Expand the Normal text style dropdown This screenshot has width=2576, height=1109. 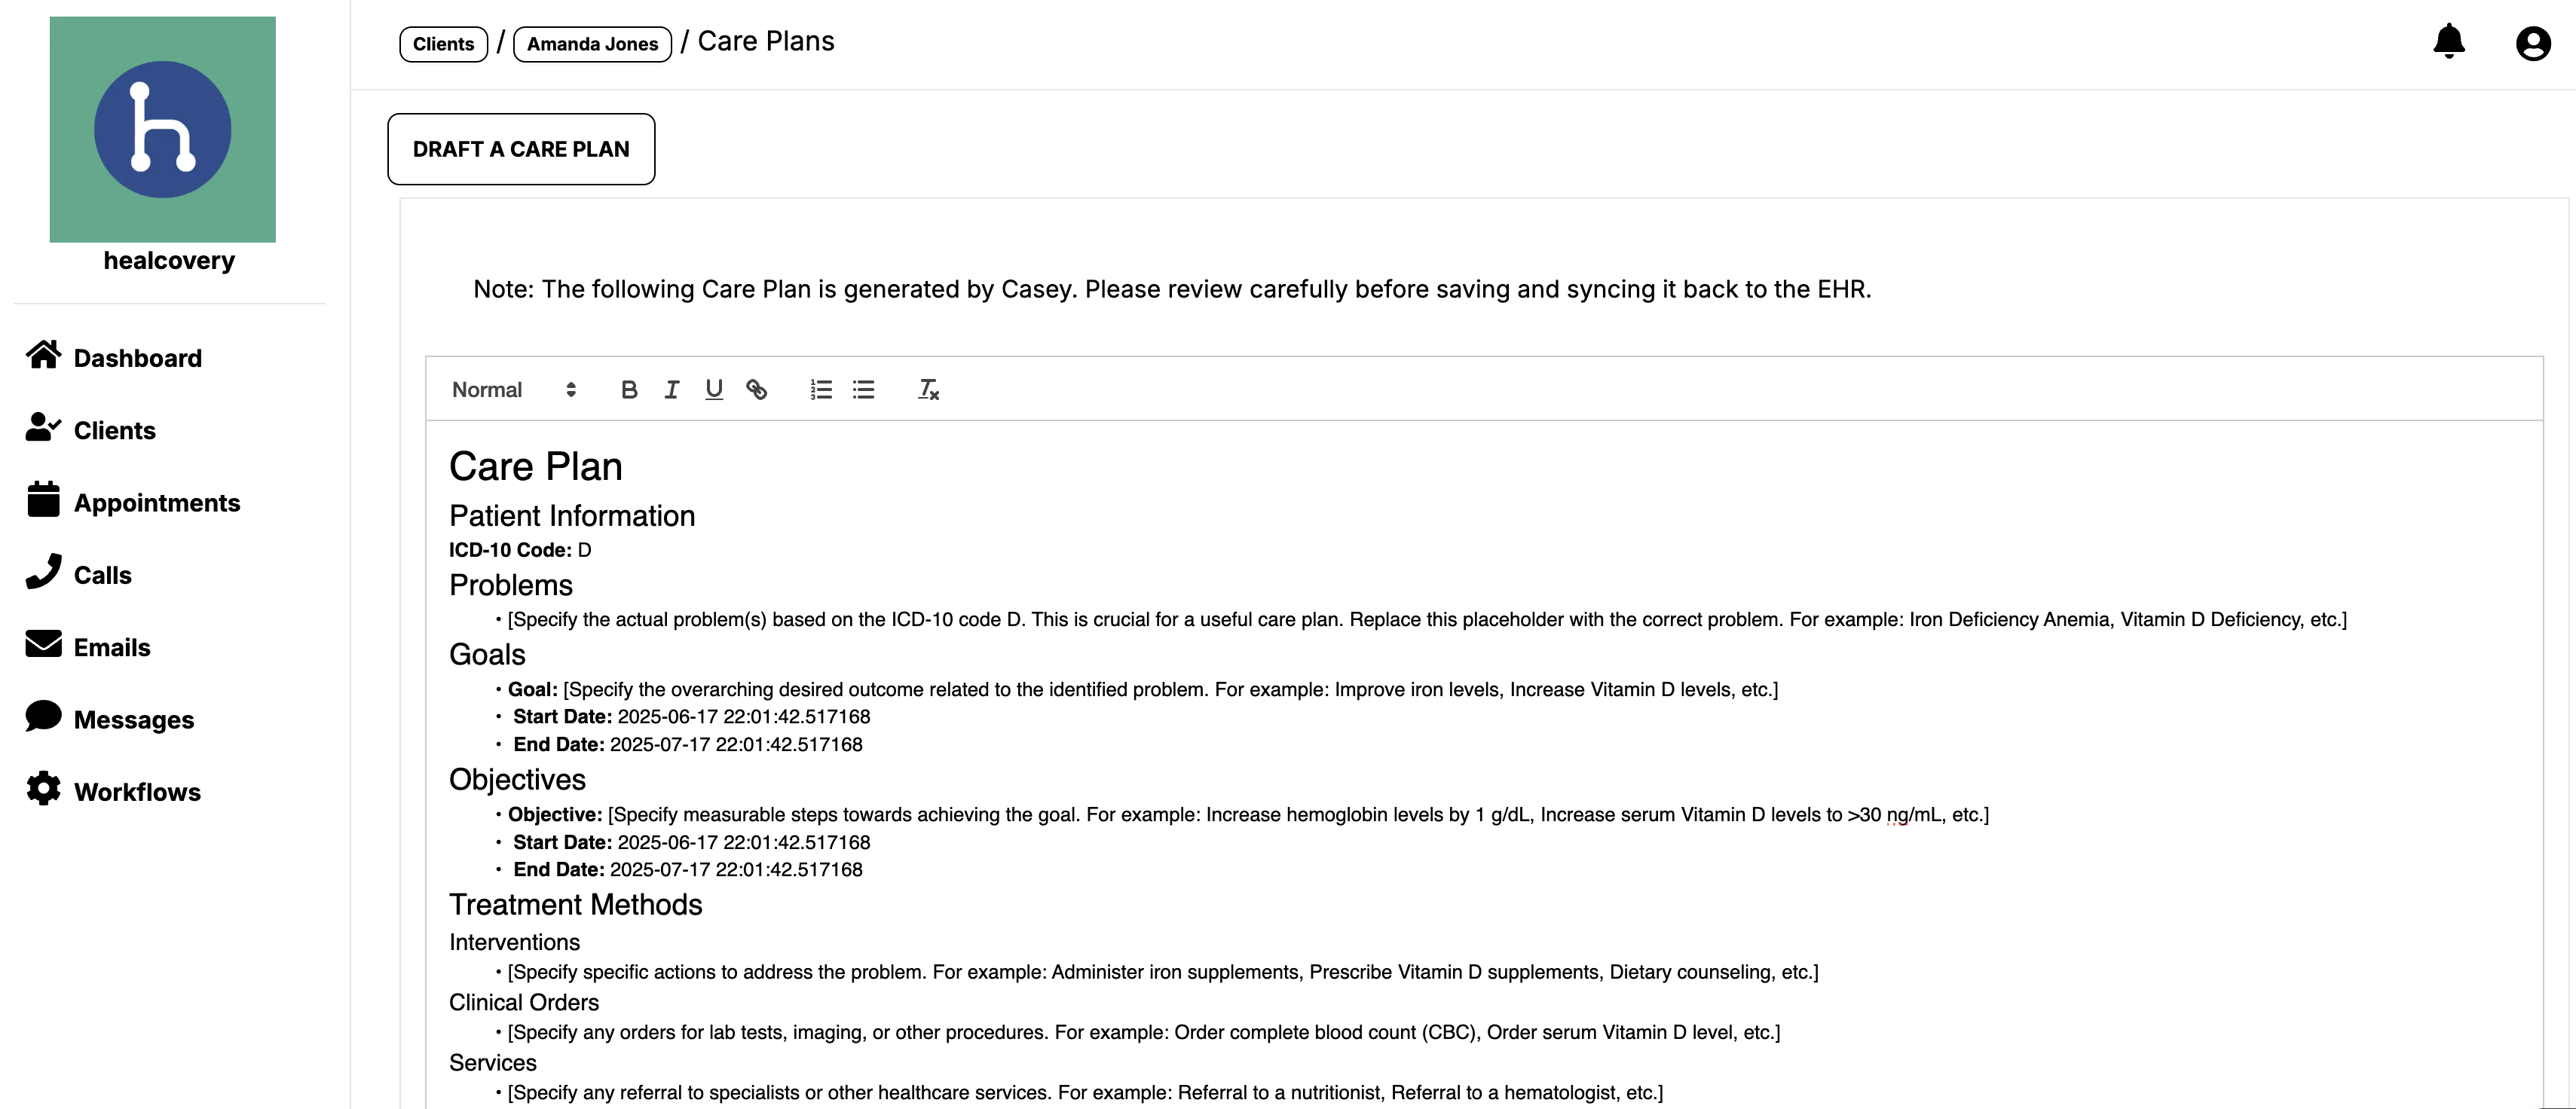click(x=514, y=390)
